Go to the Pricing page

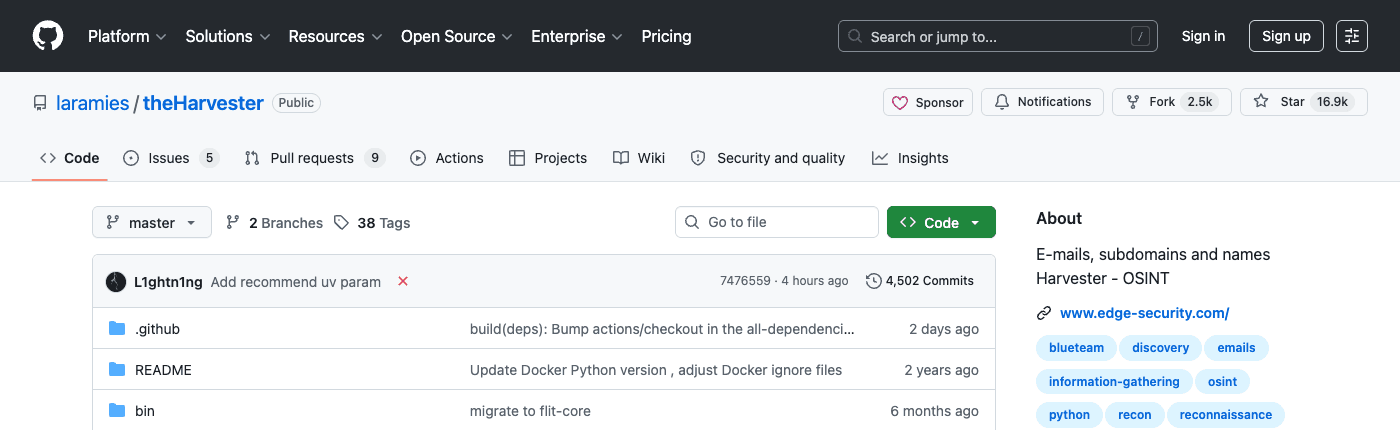coord(666,36)
